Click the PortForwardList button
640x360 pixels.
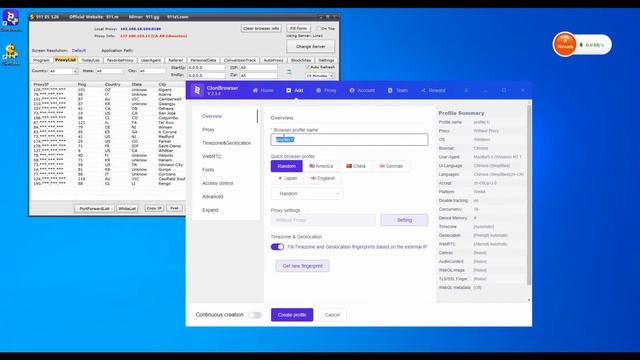pyautogui.click(x=94, y=209)
